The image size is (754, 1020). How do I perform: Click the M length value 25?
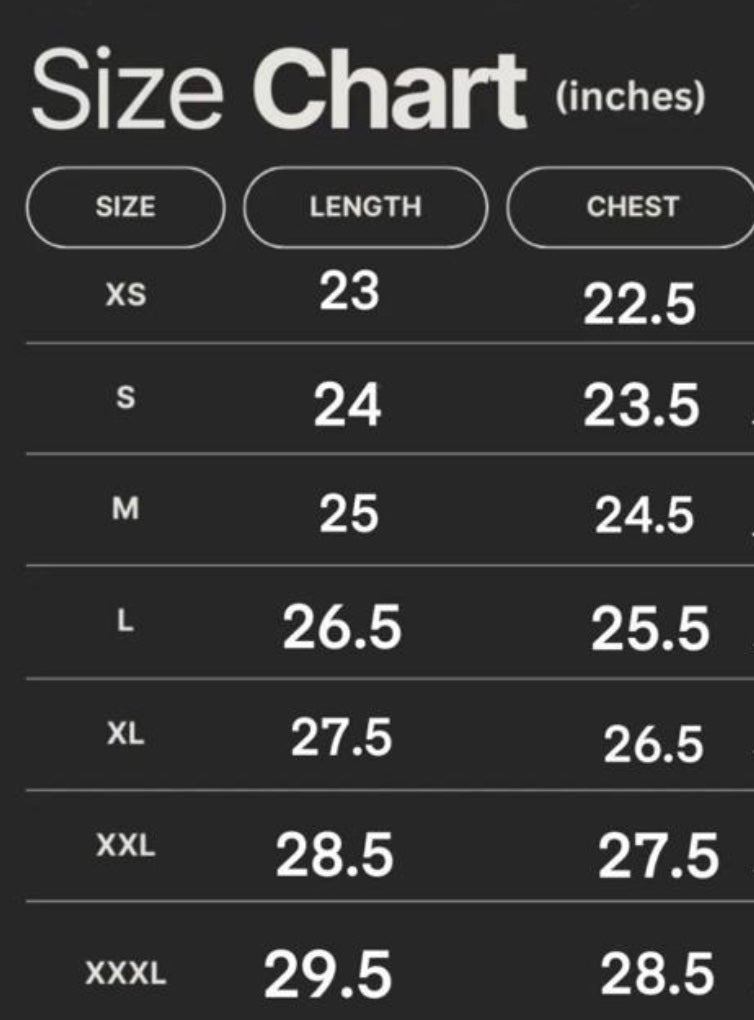(x=349, y=515)
